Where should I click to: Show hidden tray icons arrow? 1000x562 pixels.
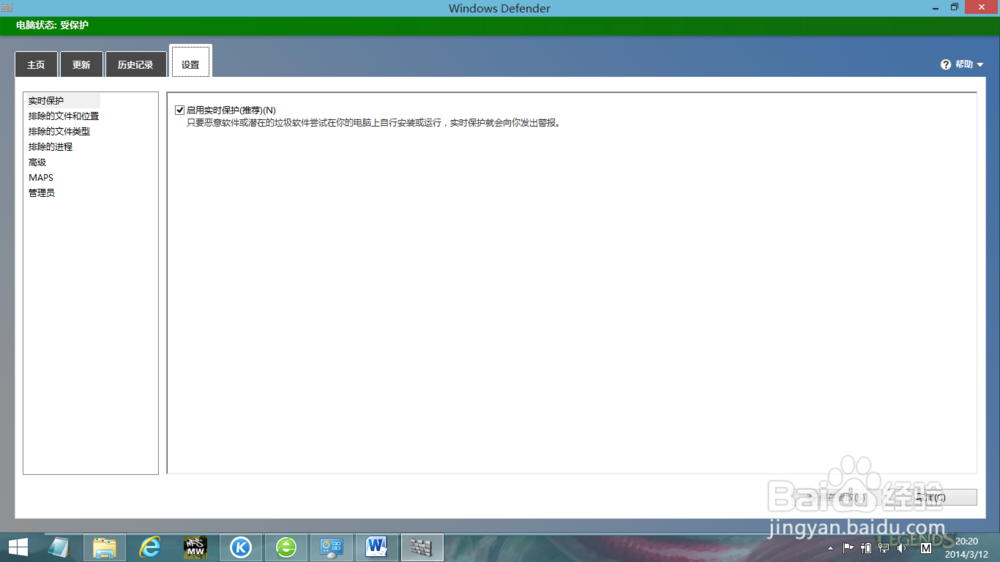coord(830,548)
